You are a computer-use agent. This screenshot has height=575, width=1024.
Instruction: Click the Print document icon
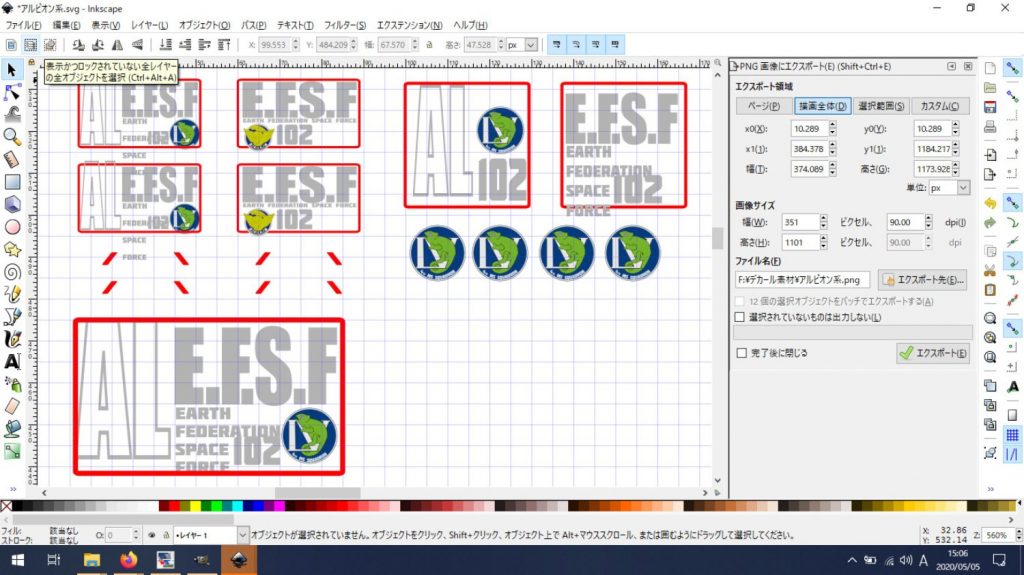(990, 127)
